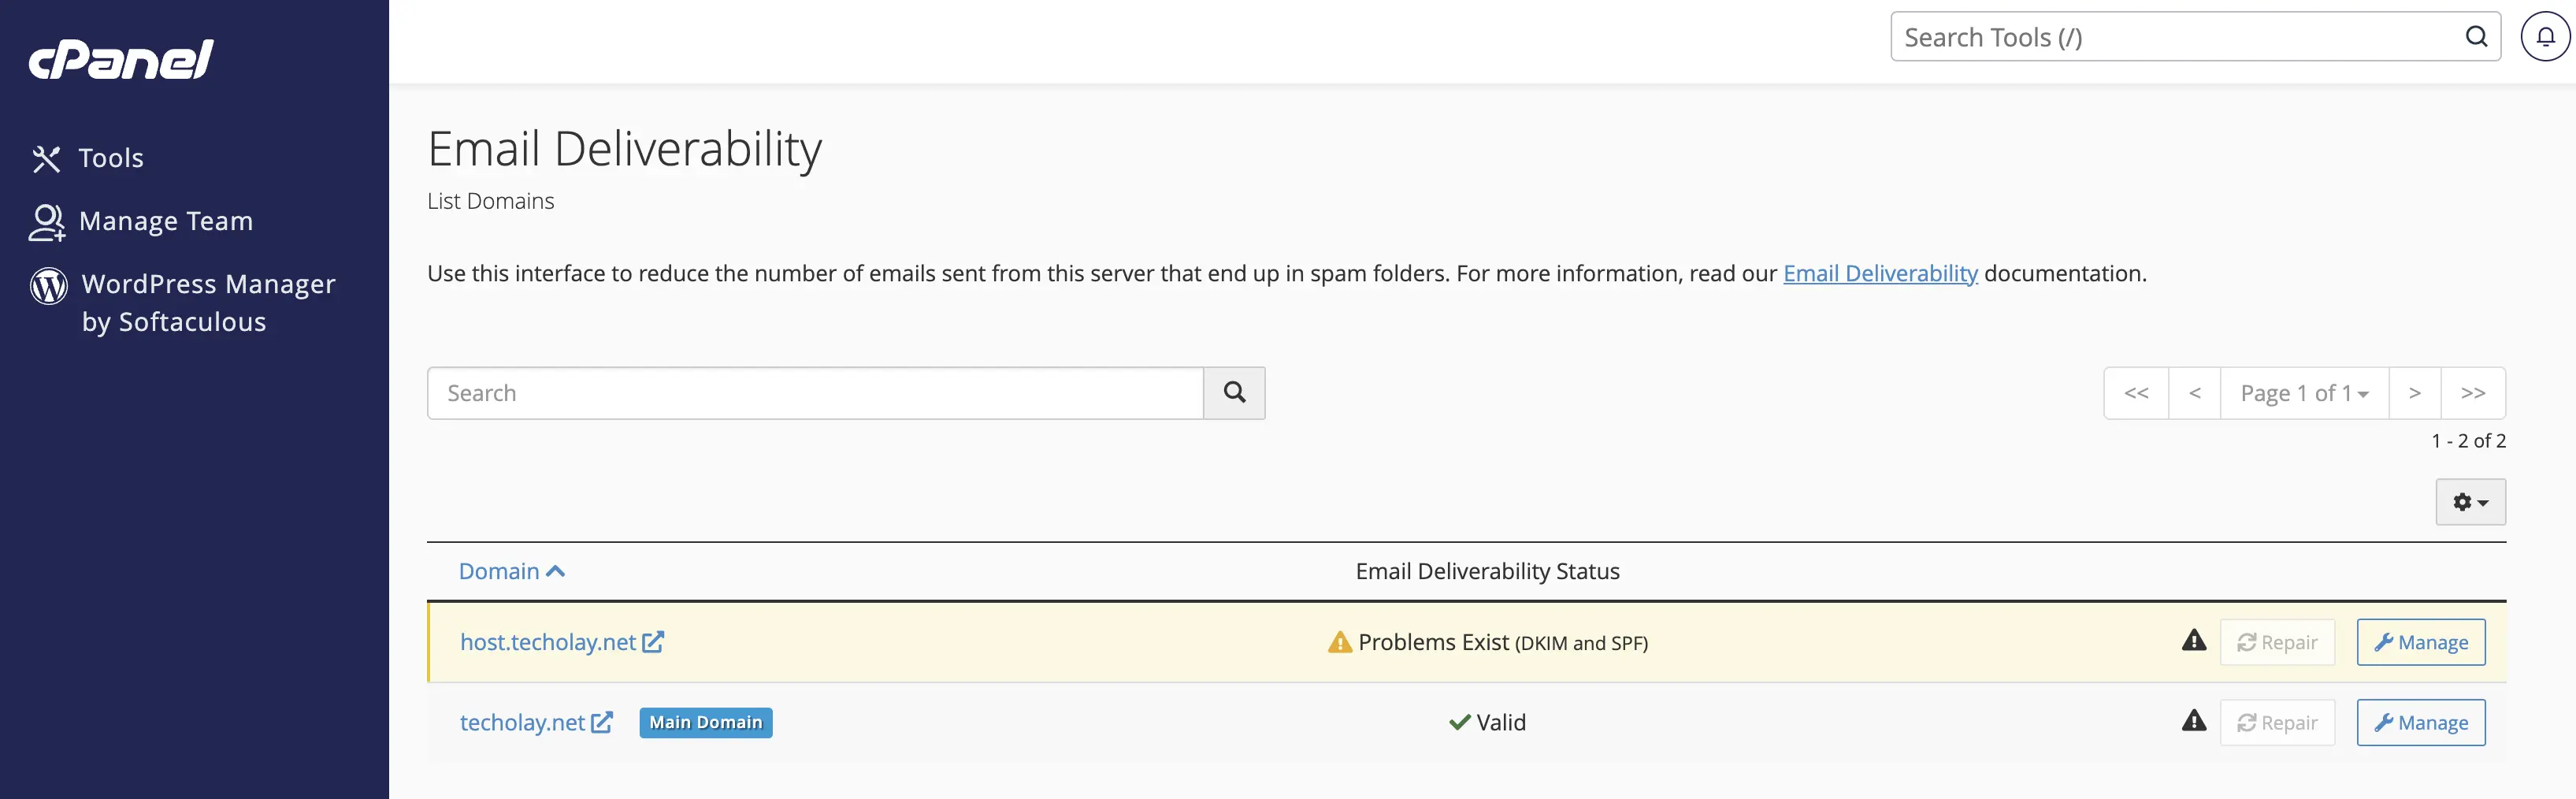Click external link icon beside host.techolay.net

[x=653, y=642]
